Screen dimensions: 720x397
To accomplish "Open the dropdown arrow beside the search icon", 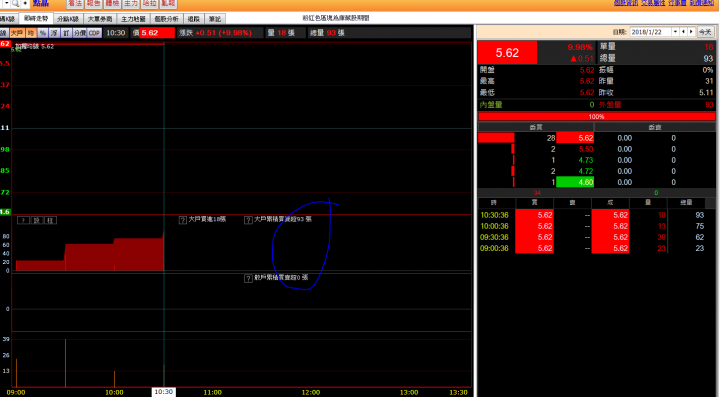I will coord(6,4).
